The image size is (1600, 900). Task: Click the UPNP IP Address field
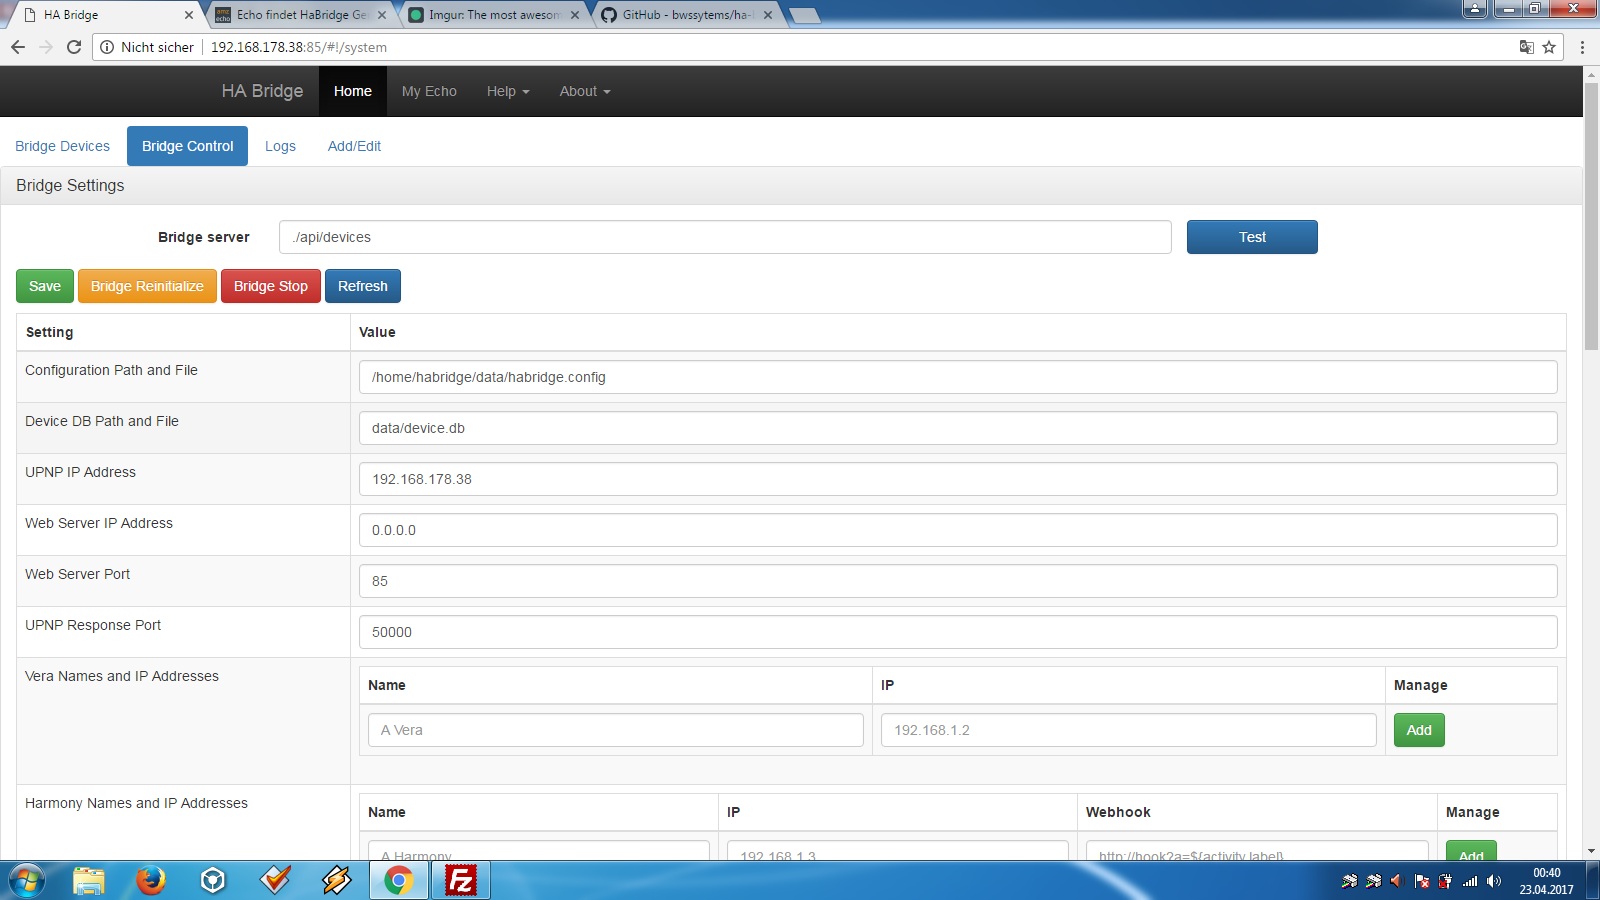point(958,479)
